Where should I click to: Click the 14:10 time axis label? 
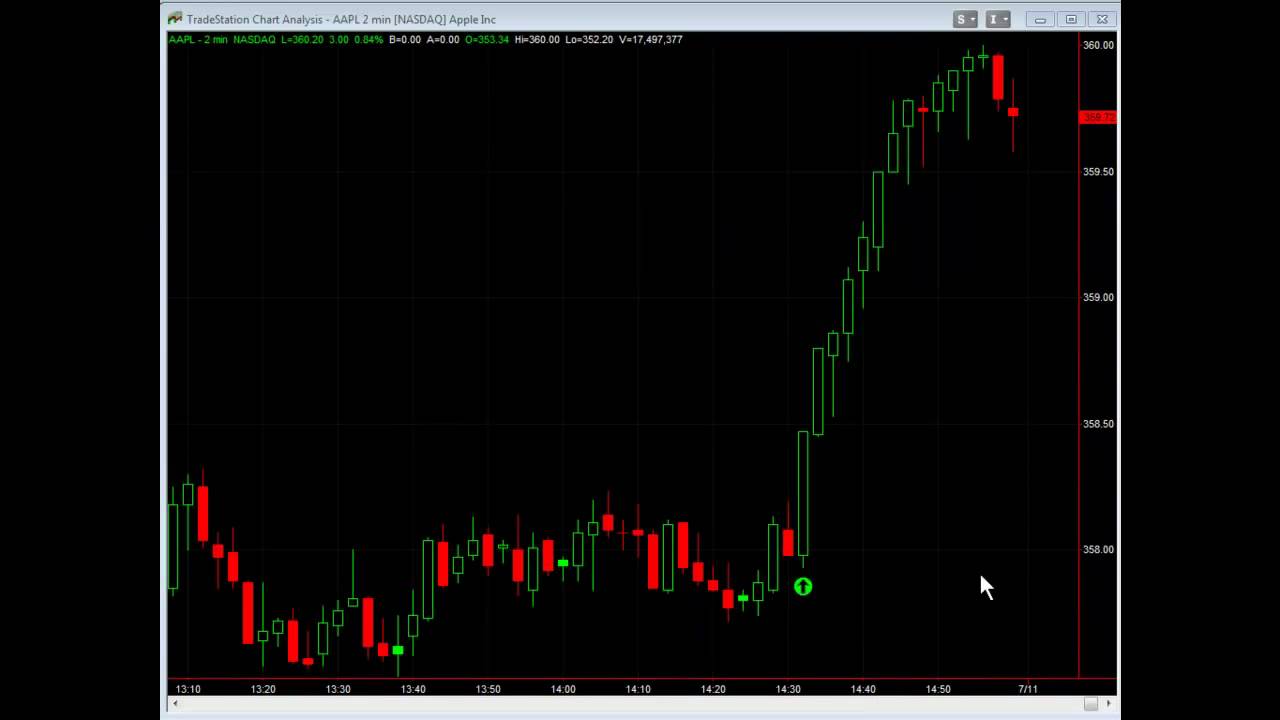(638, 689)
